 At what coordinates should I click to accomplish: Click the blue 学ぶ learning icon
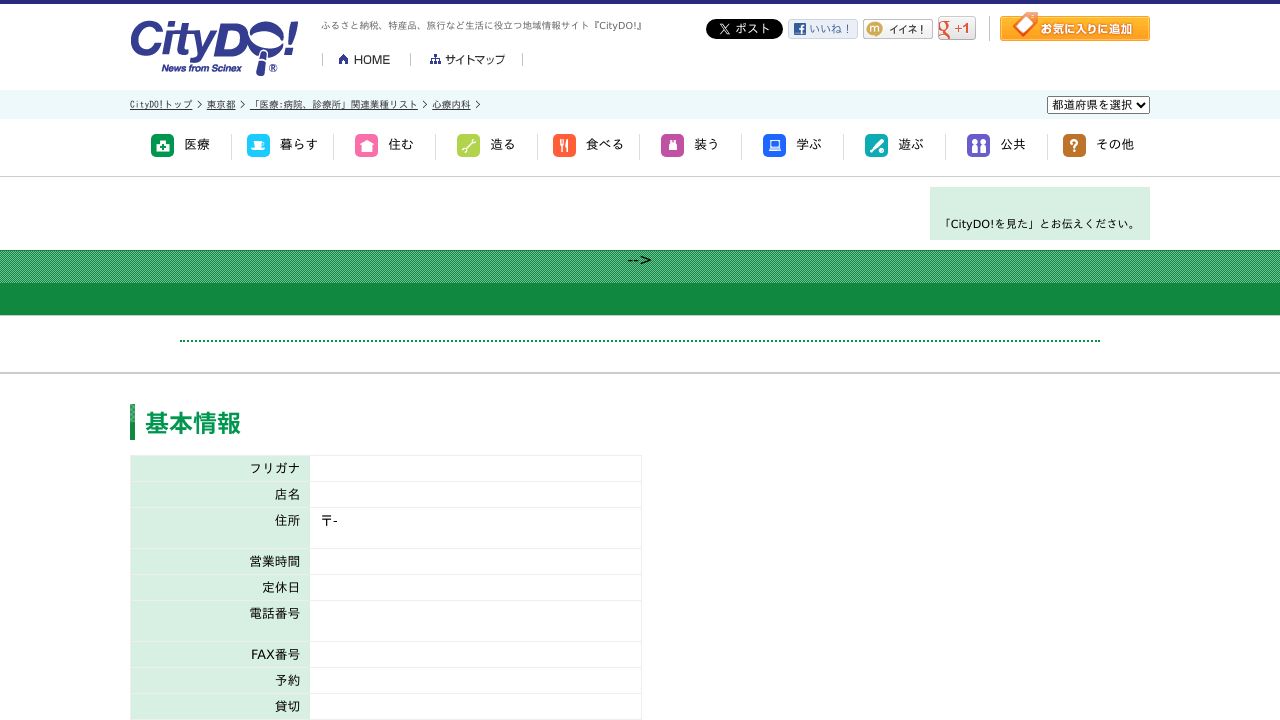pos(775,146)
